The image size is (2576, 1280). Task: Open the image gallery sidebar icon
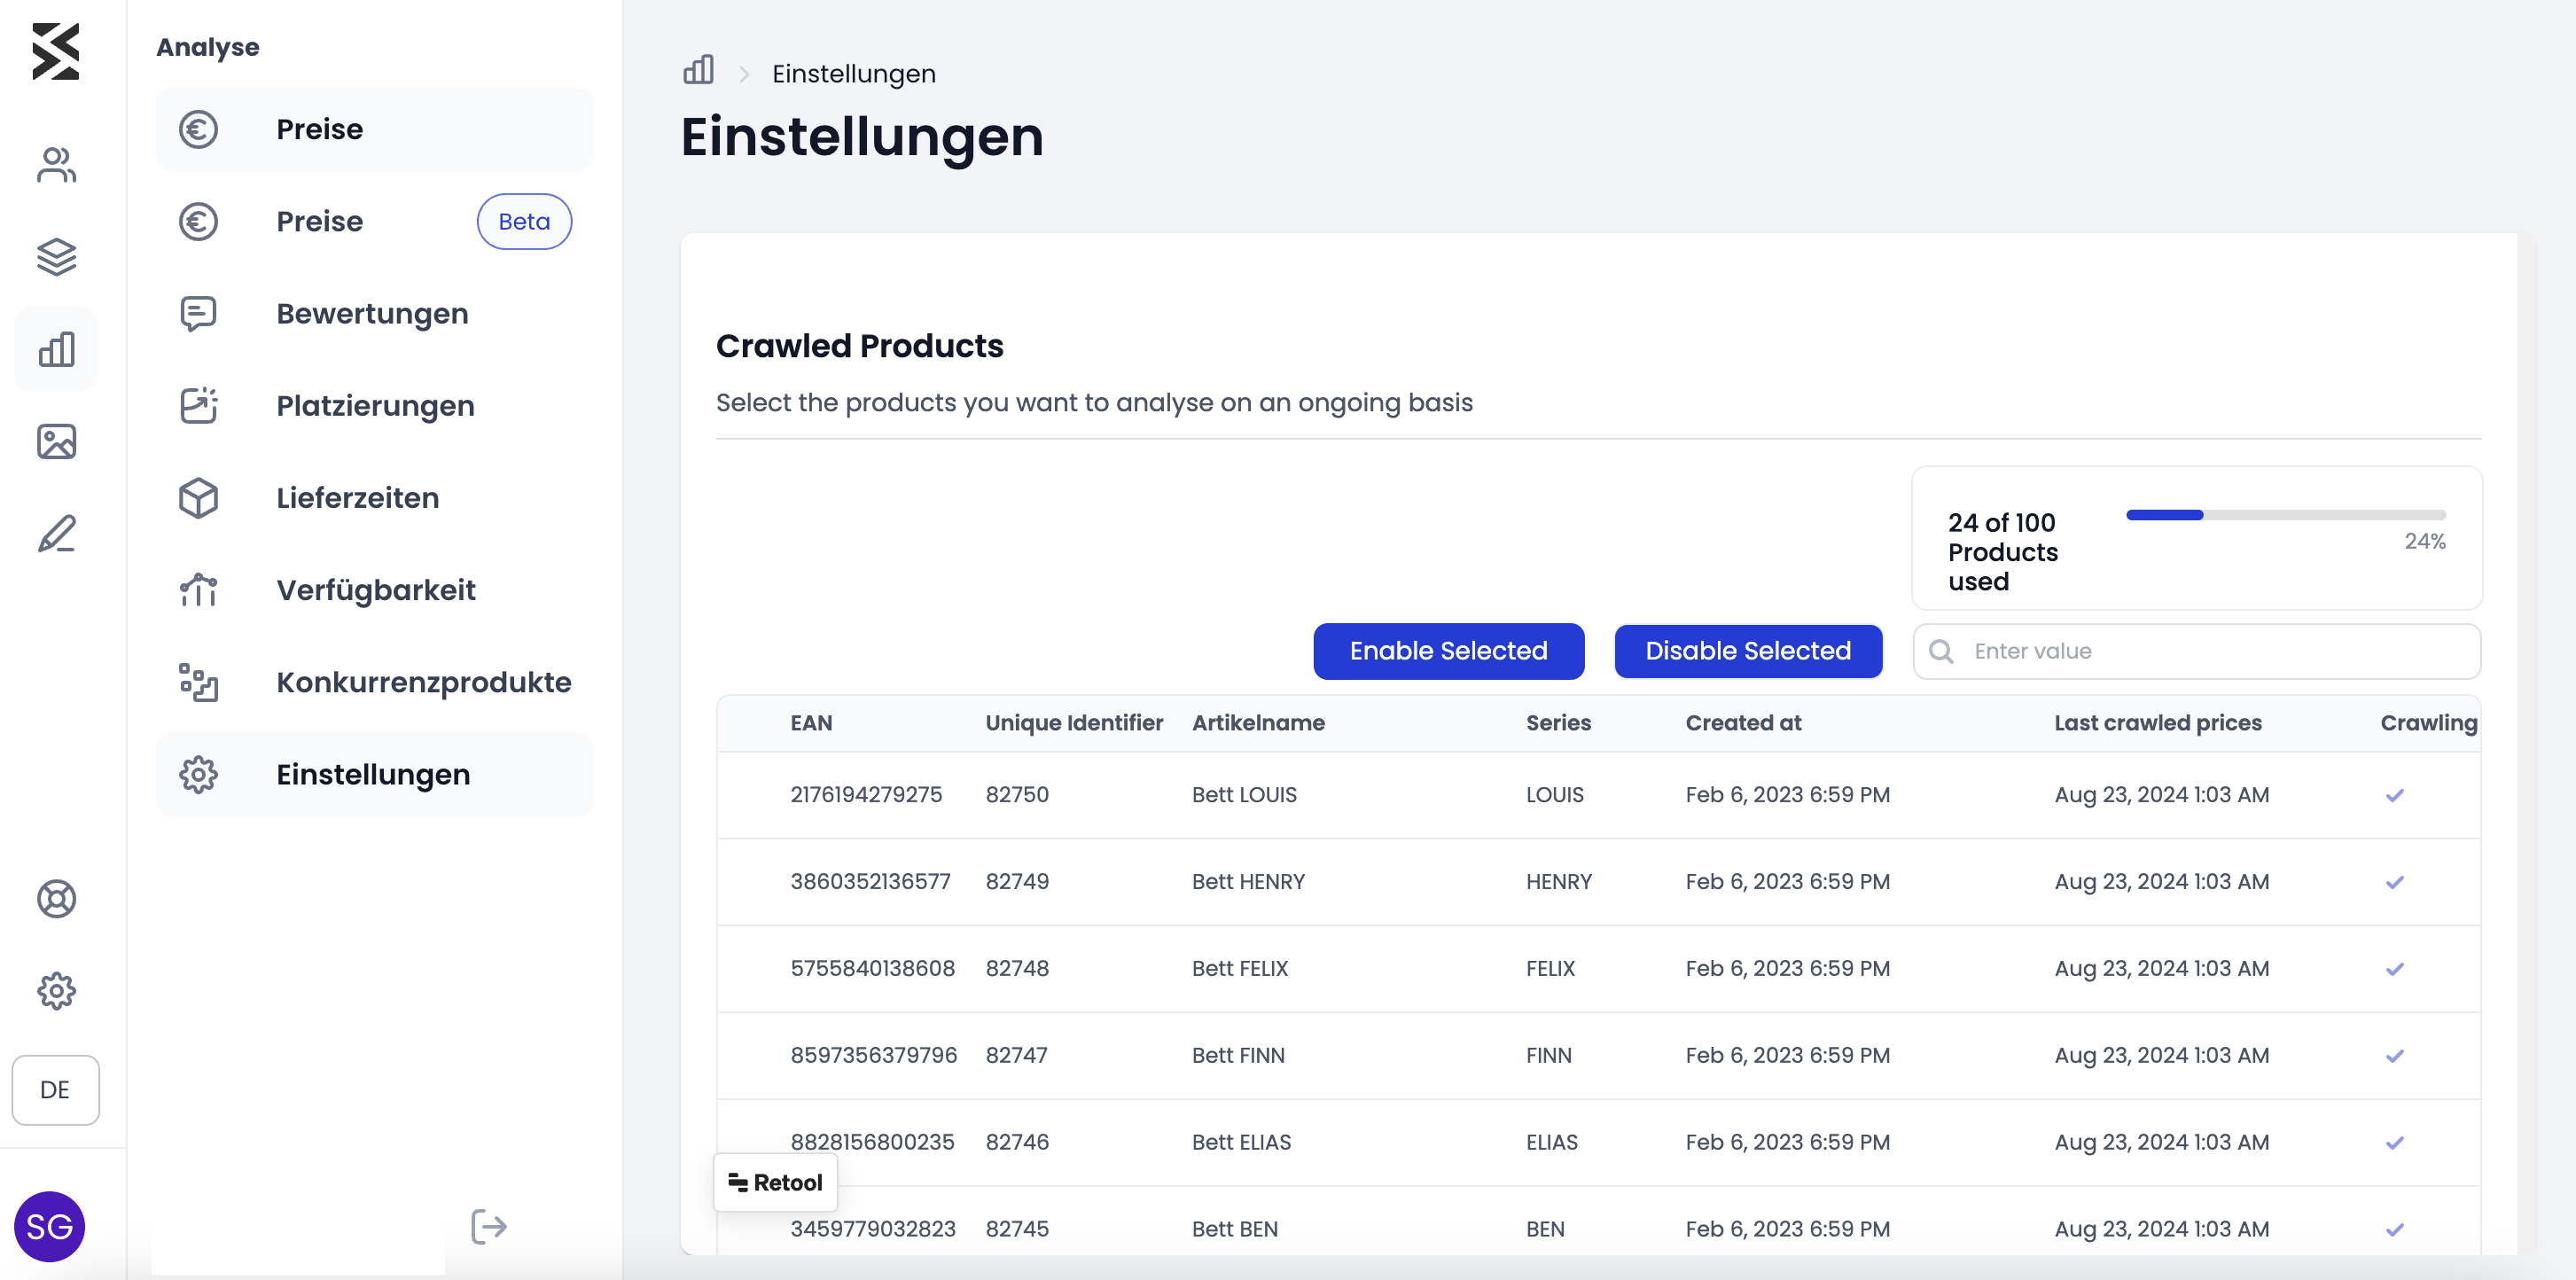[56, 441]
